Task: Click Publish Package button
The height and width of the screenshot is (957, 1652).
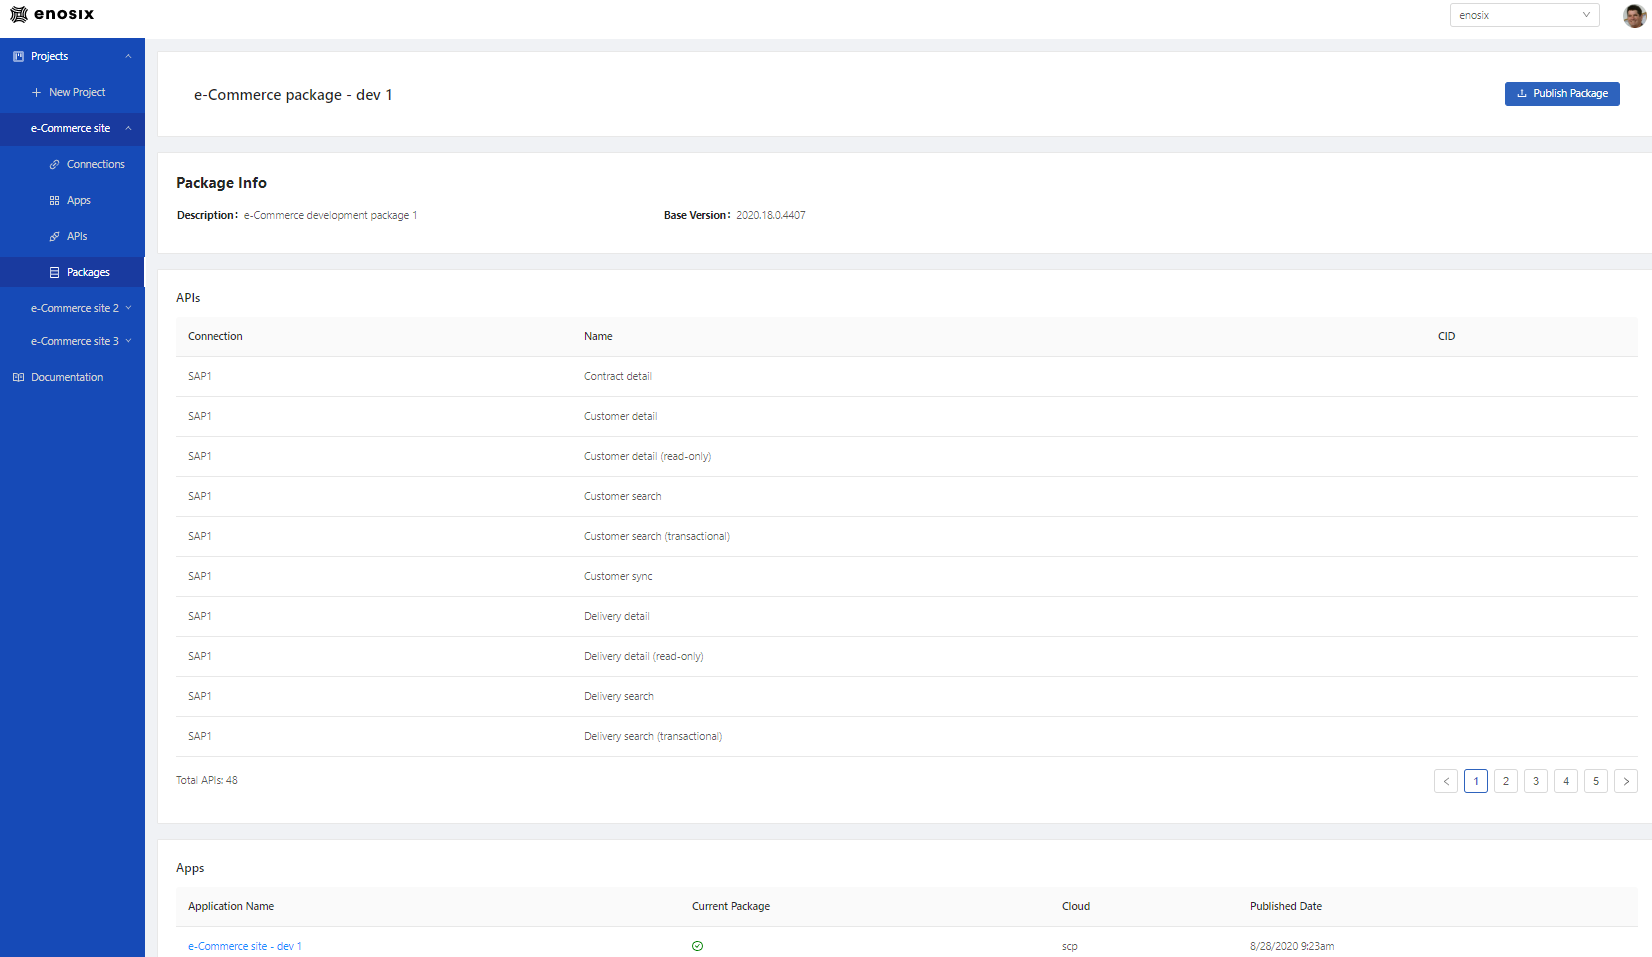Action: (x=1562, y=93)
